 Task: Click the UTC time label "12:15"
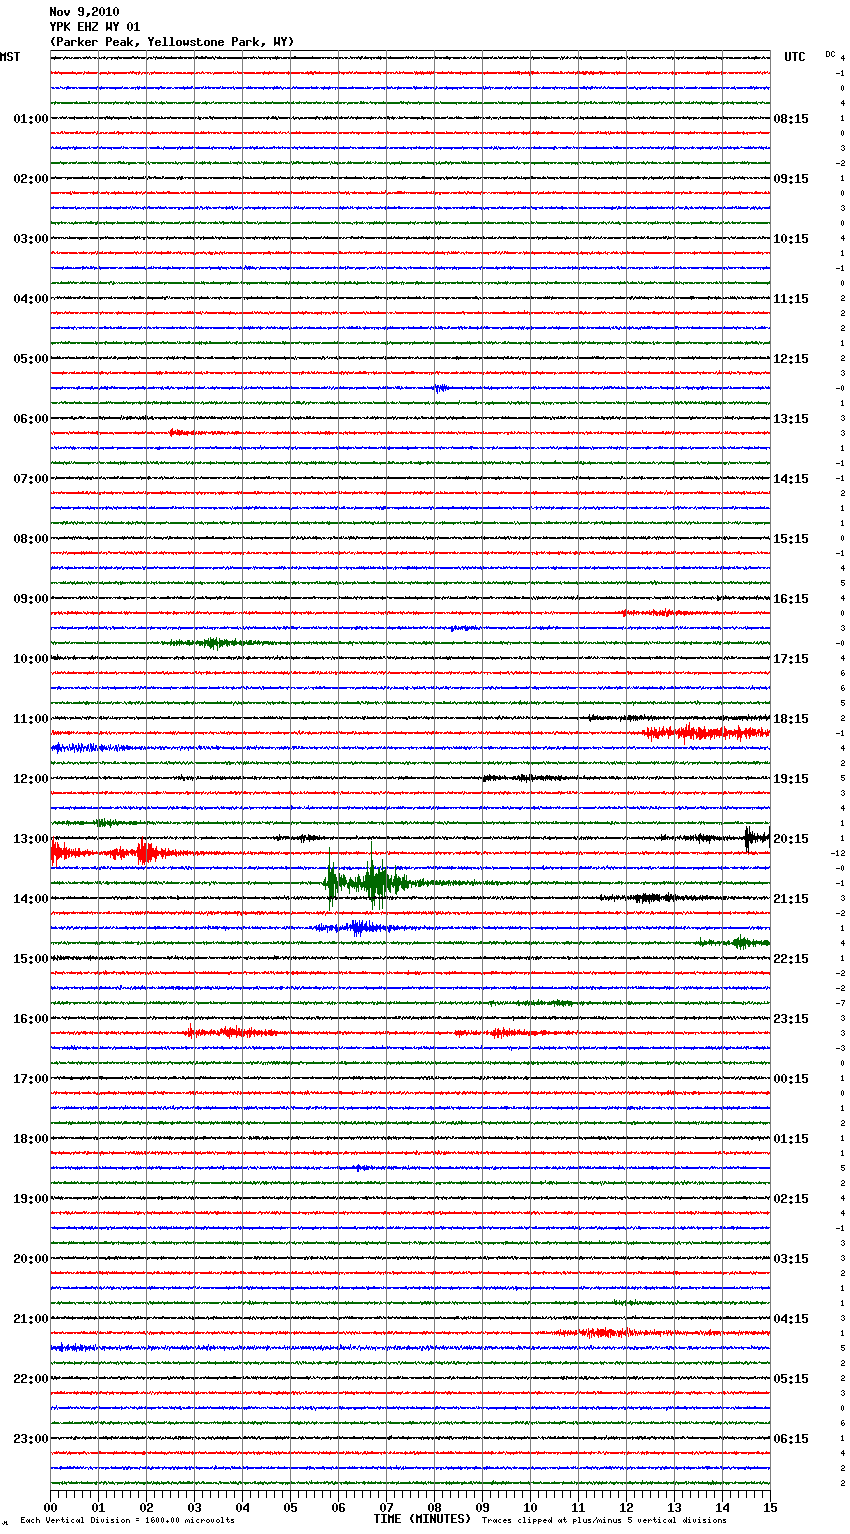(791, 359)
